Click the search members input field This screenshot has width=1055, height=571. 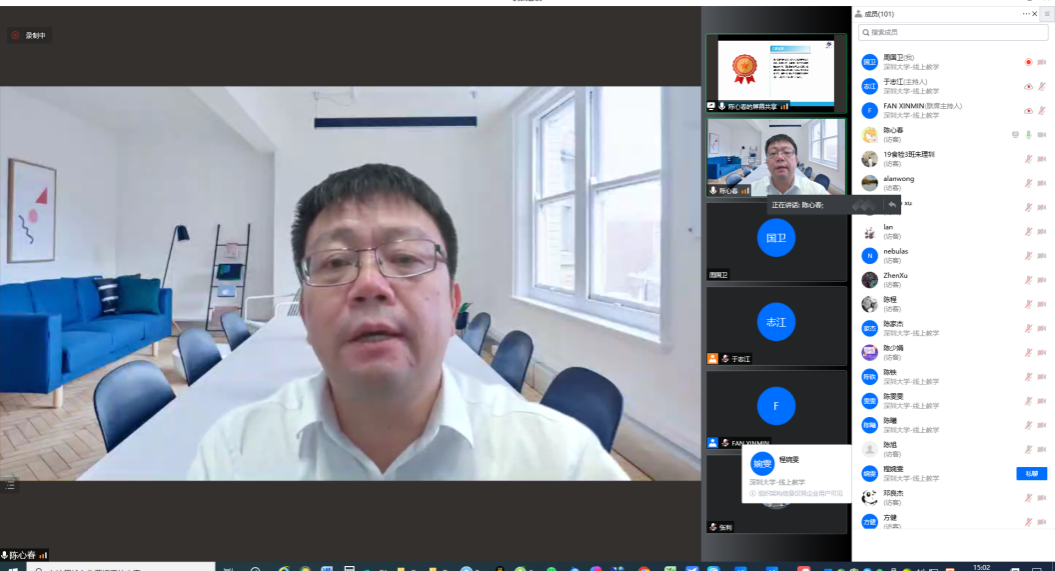953,33
